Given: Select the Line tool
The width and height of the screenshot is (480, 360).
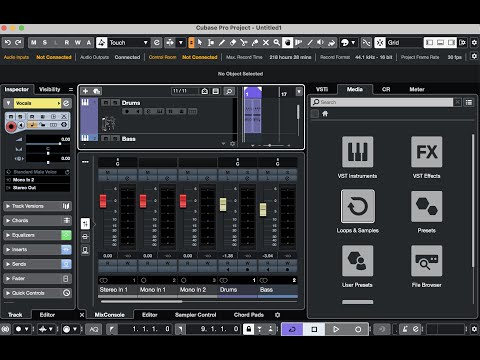Looking at the screenshot, I should (310, 43).
